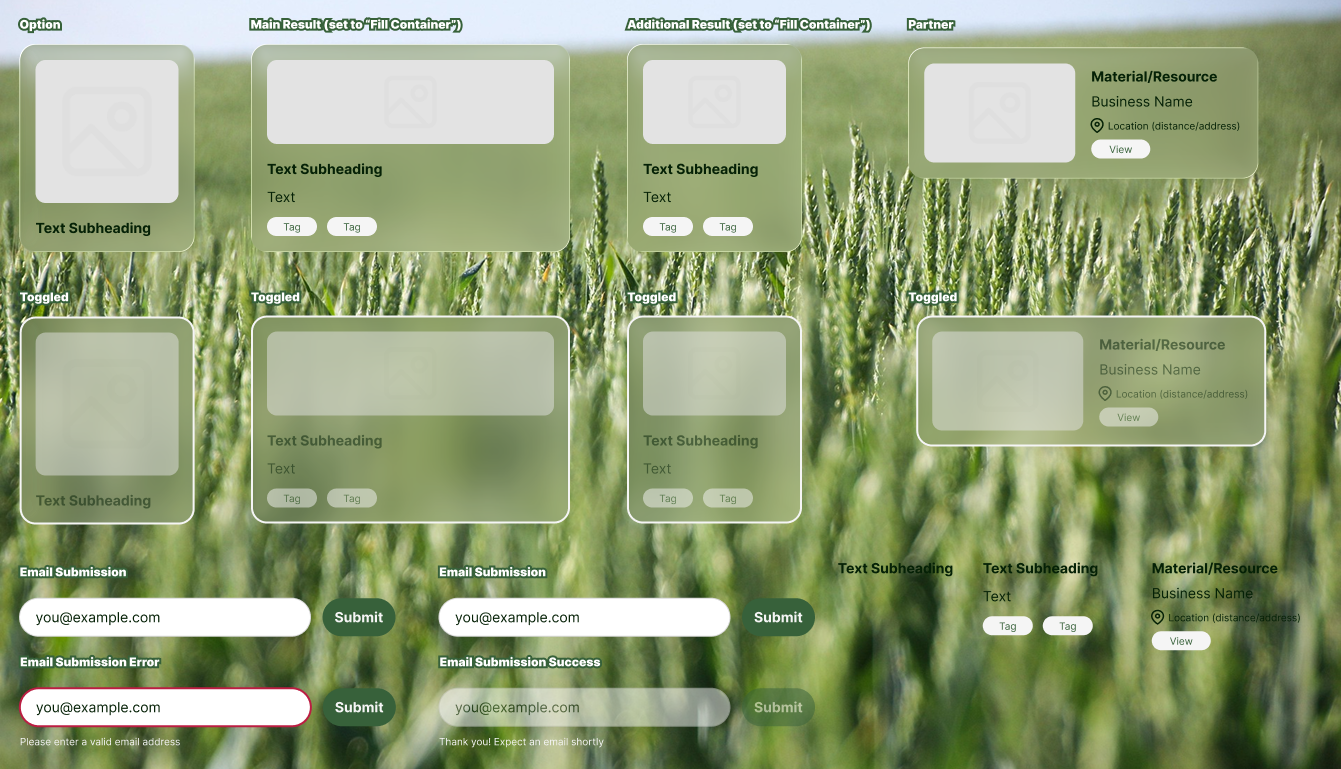Click the faded email field in Email Submission Success
This screenshot has width=1341, height=769.
[584, 707]
